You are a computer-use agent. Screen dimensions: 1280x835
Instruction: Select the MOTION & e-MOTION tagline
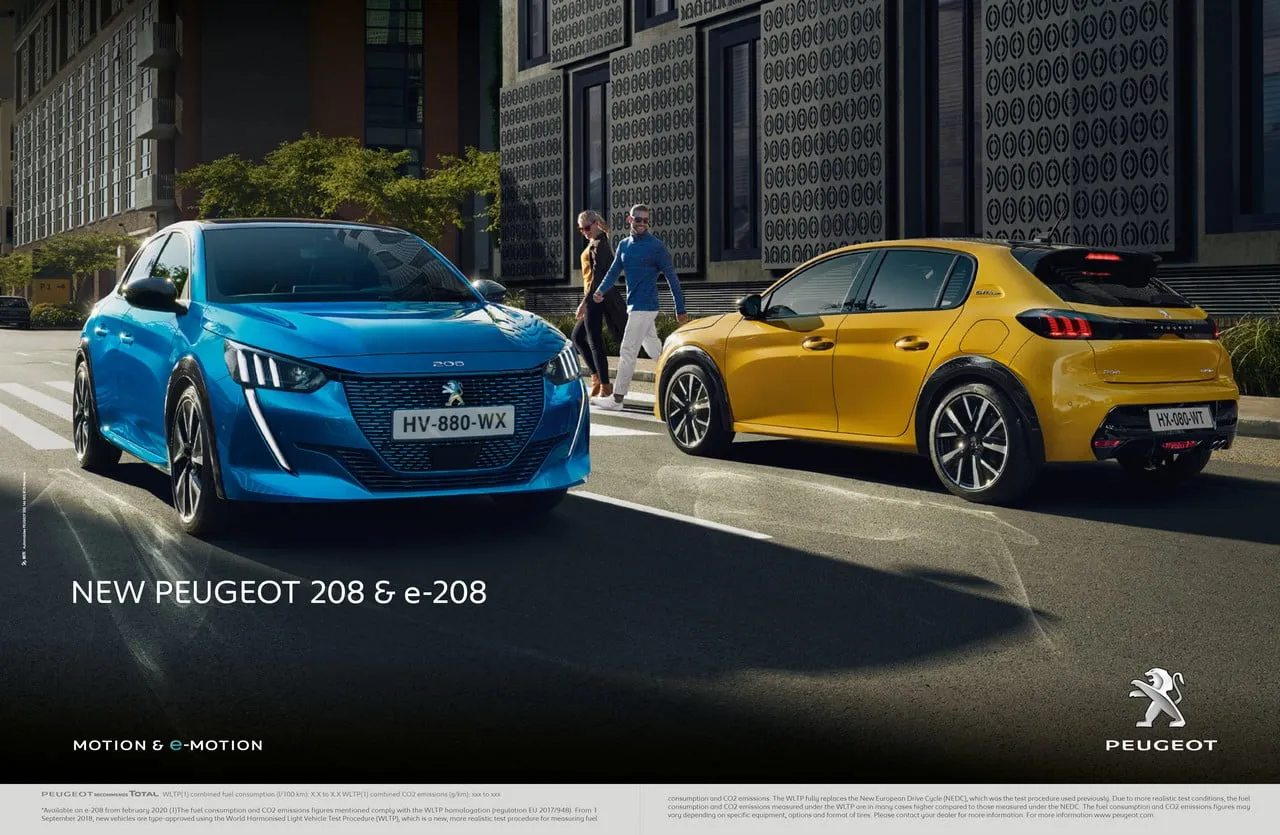click(x=168, y=744)
